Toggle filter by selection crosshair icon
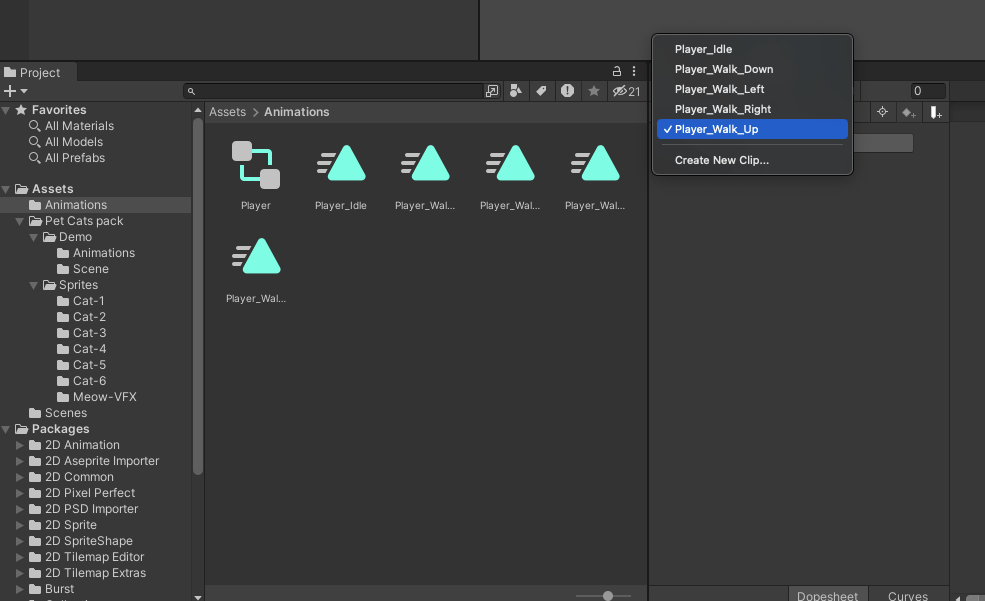Viewport: 985px width, 601px height. click(x=882, y=113)
